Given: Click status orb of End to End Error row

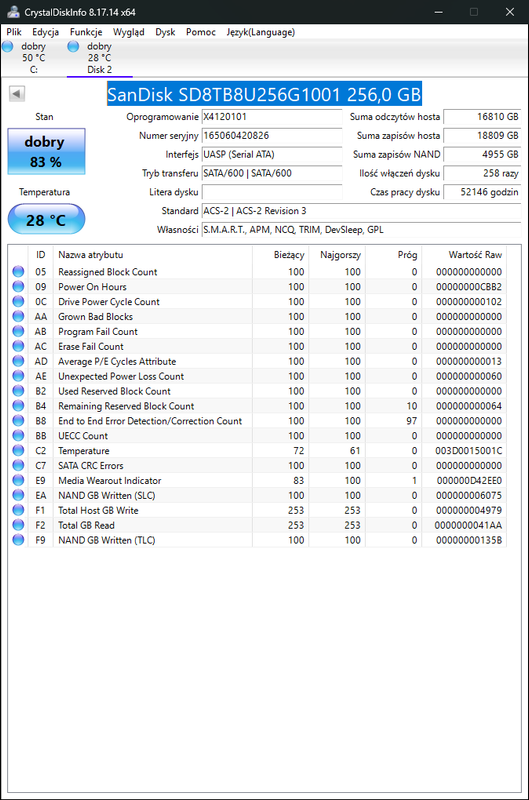Looking at the screenshot, I should pyautogui.click(x=18, y=420).
